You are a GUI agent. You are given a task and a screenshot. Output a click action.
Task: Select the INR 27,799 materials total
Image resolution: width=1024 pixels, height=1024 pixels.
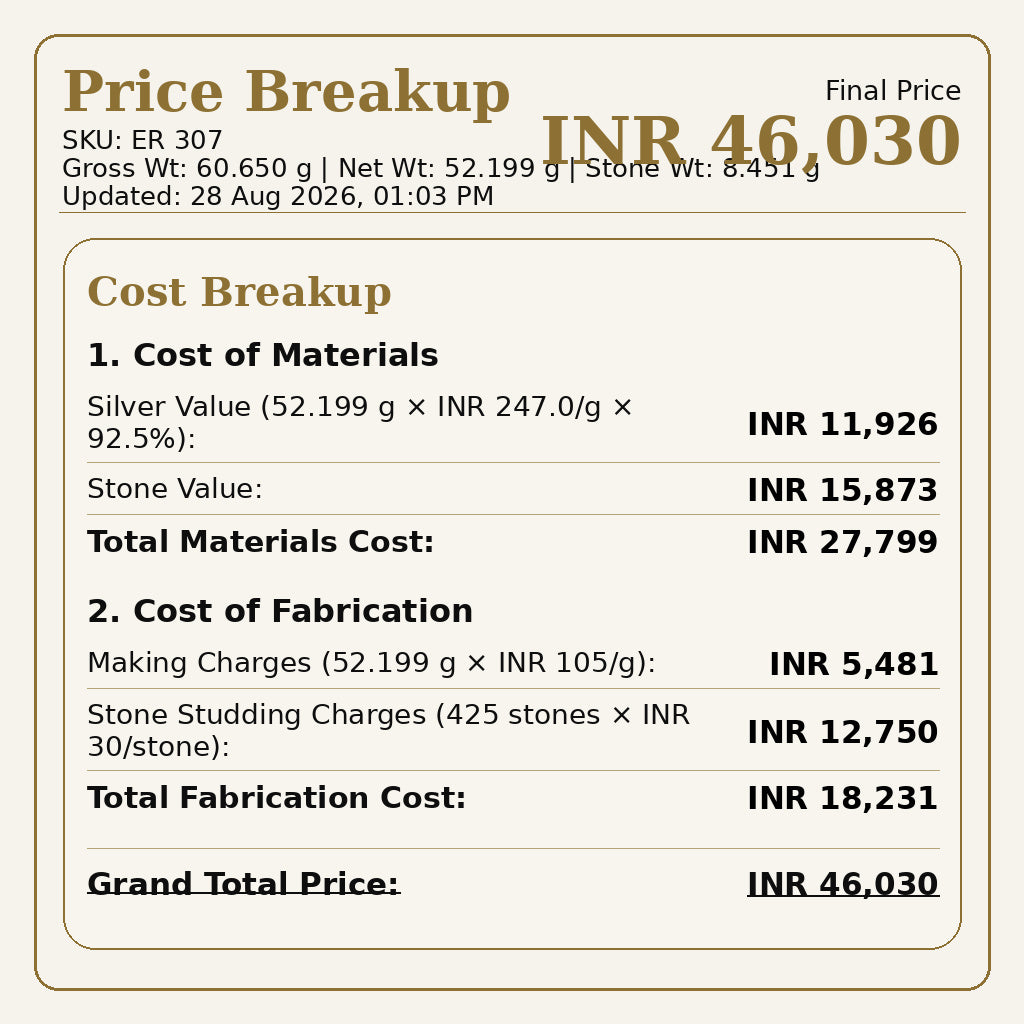click(842, 542)
